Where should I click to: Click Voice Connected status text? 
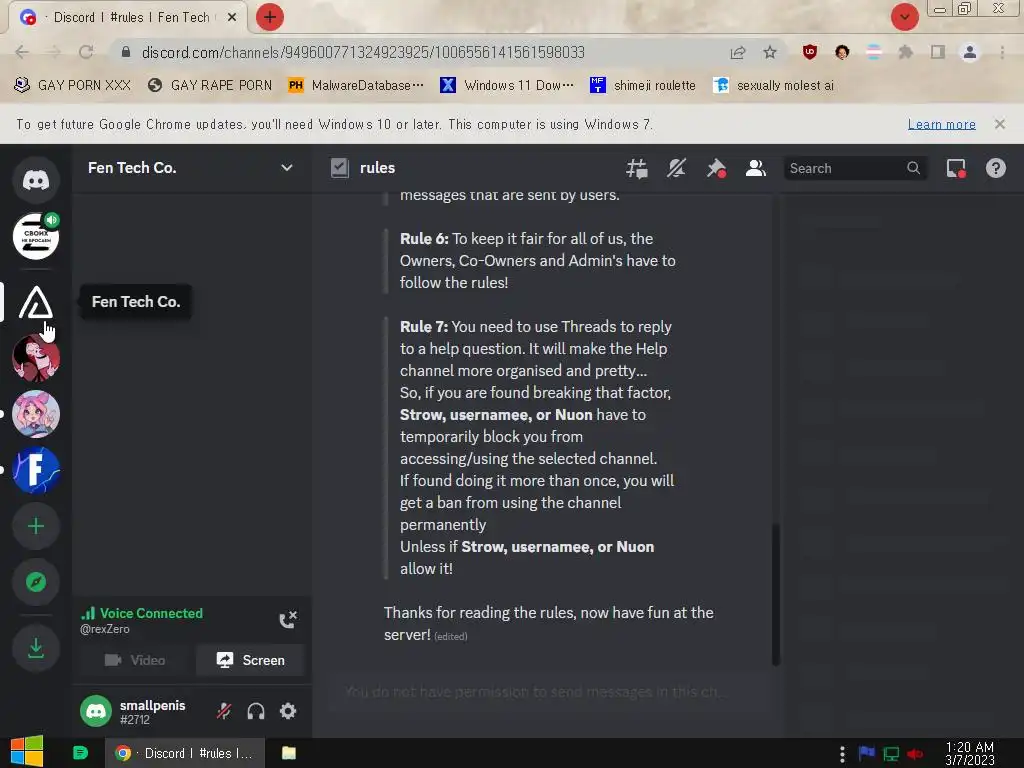tap(151, 613)
